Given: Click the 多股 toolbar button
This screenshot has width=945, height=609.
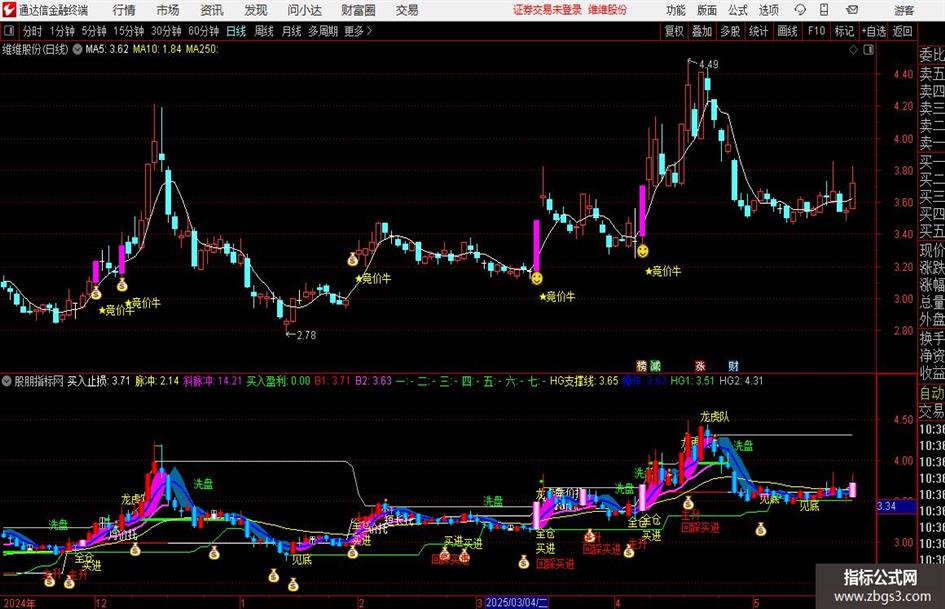Looking at the screenshot, I should point(730,31).
